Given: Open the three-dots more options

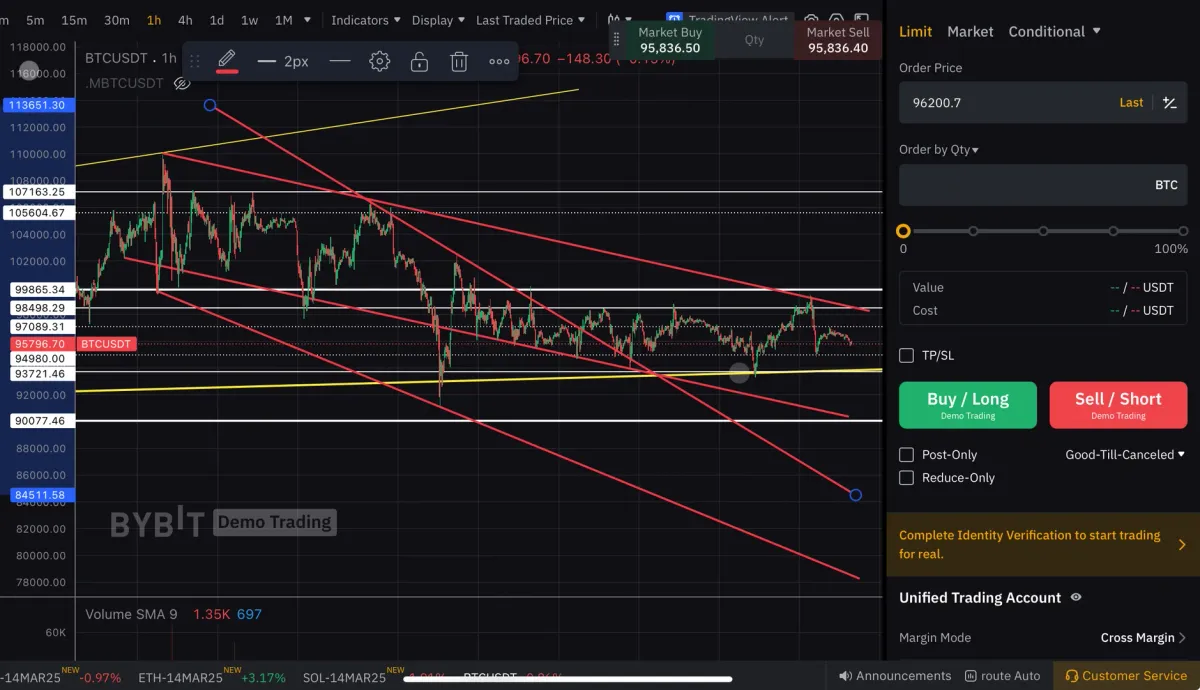Looking at the screenshot, I should click(x=499, y=61).
